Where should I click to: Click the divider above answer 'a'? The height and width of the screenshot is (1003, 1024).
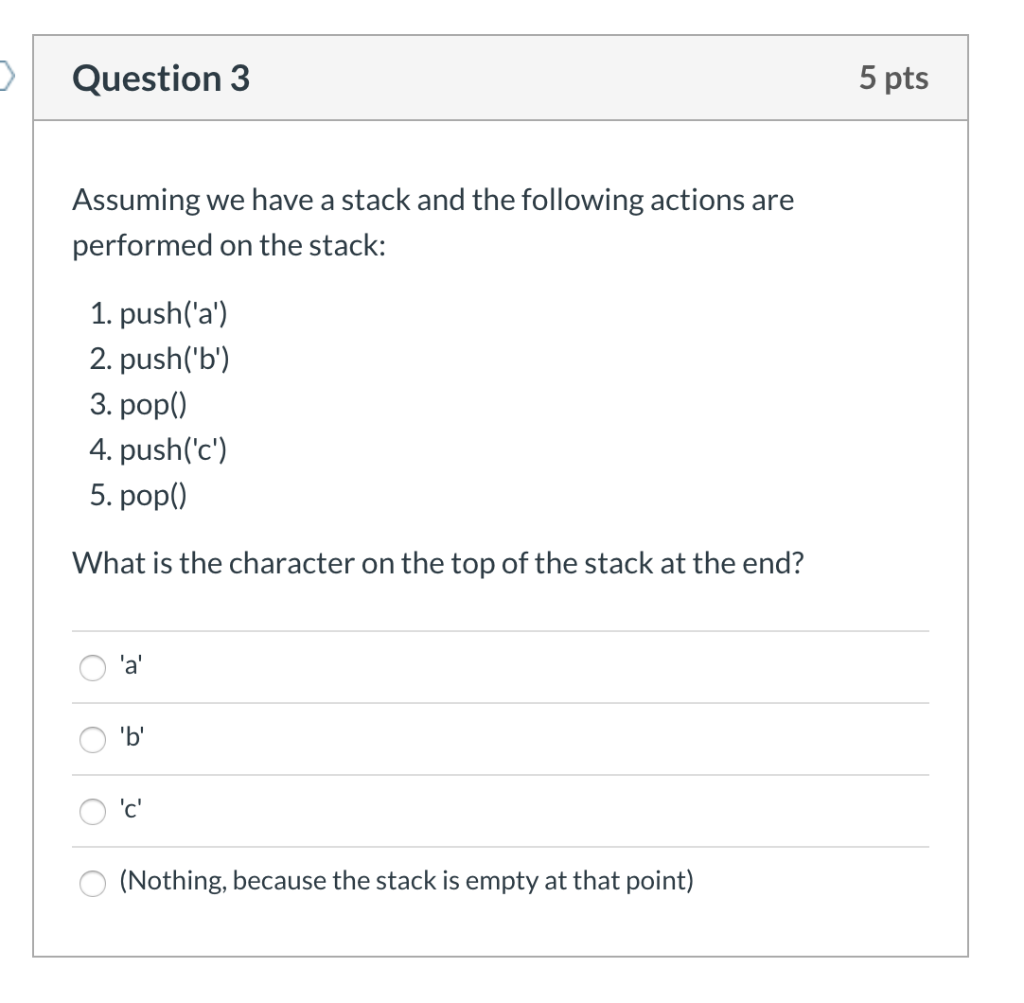(x=500, y=630)
